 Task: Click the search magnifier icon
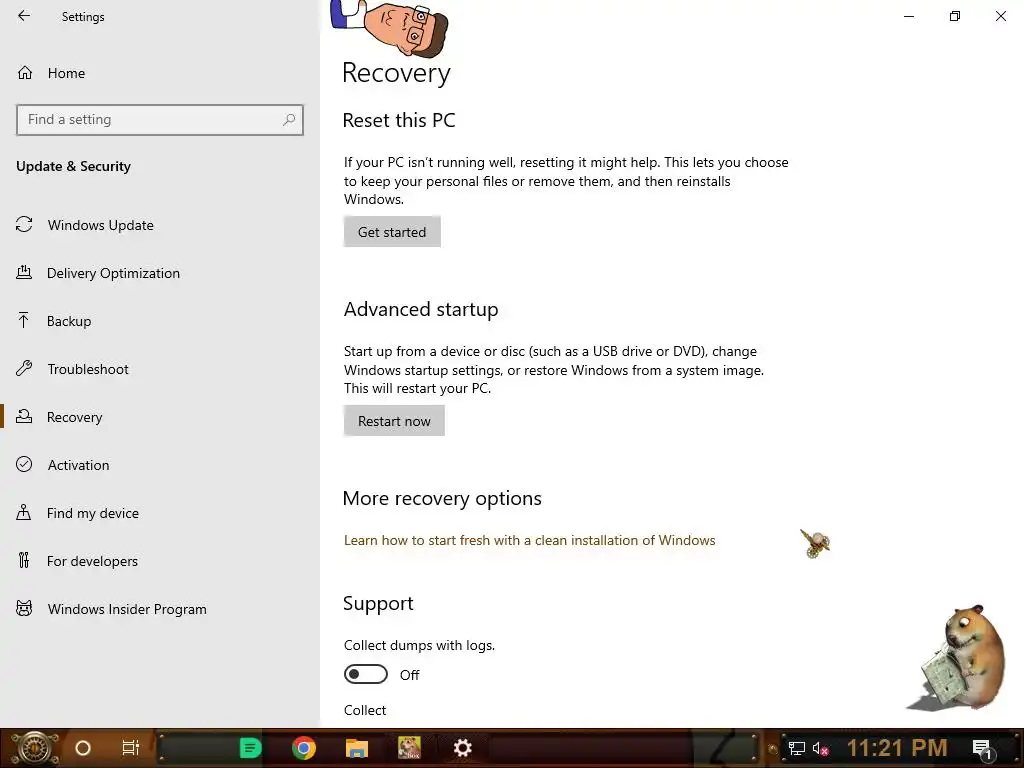point(289,120)
